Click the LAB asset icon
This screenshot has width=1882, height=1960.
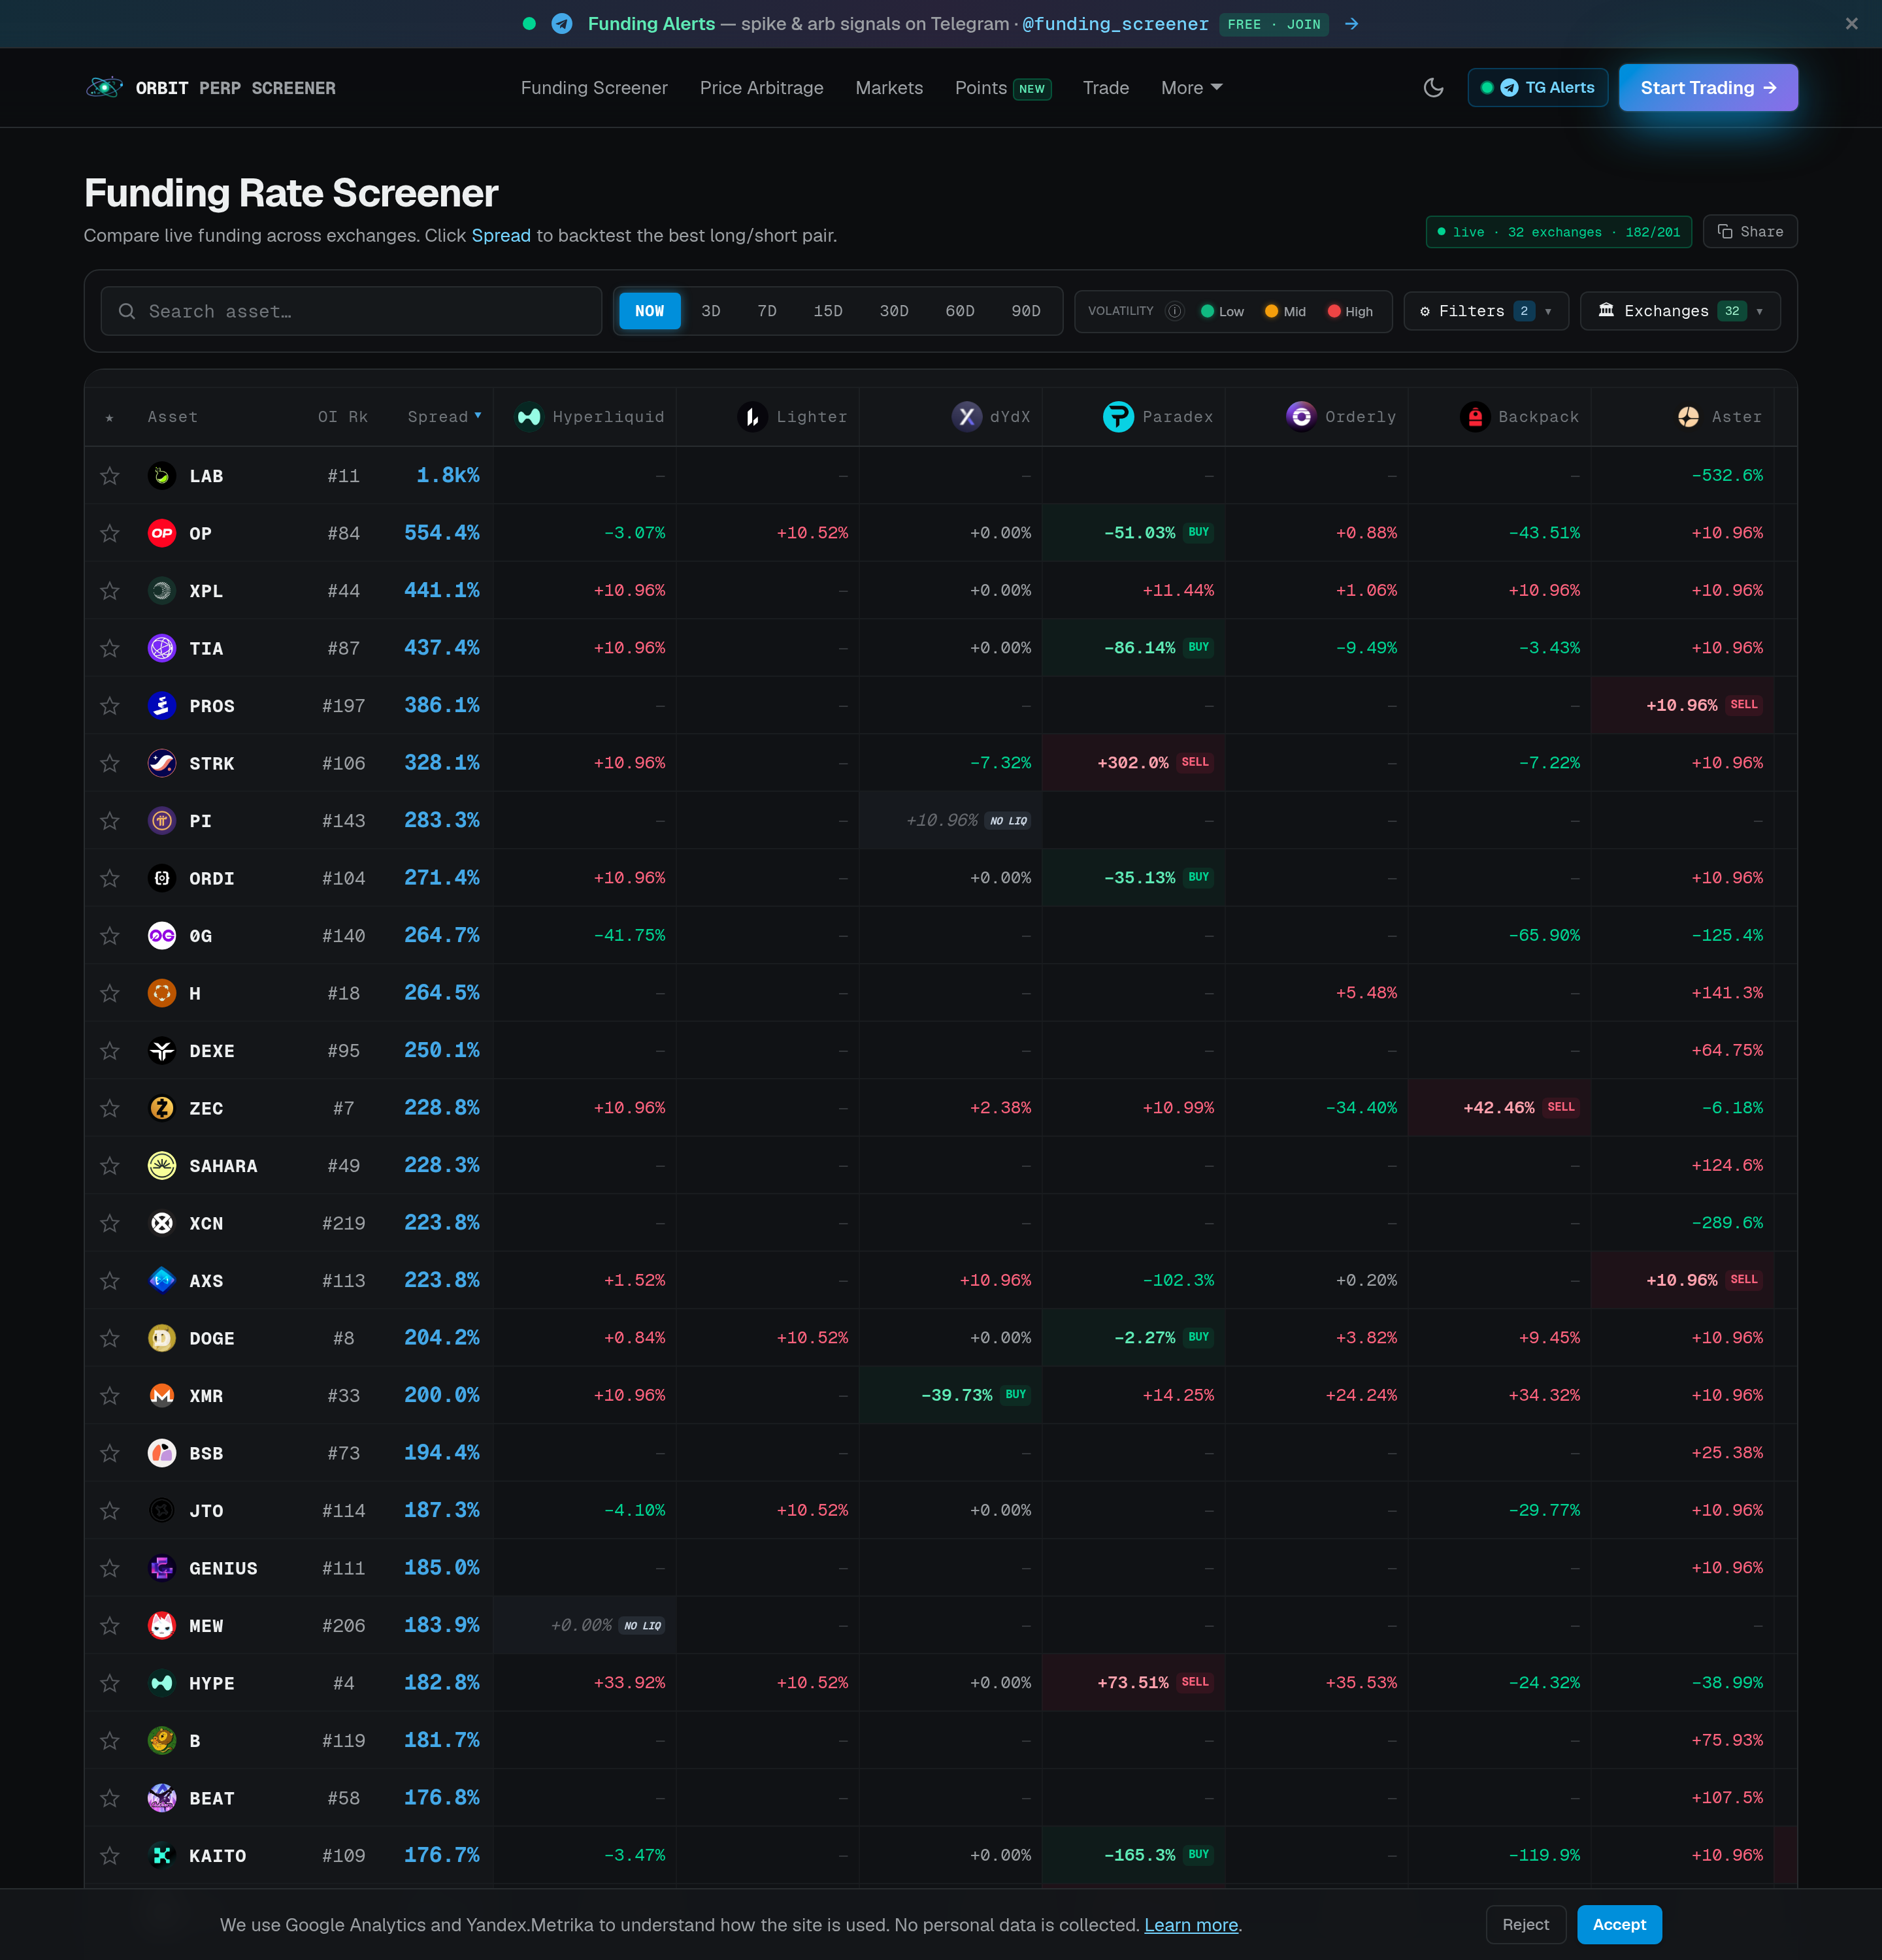pyautogui.click(x=162, y=476)
